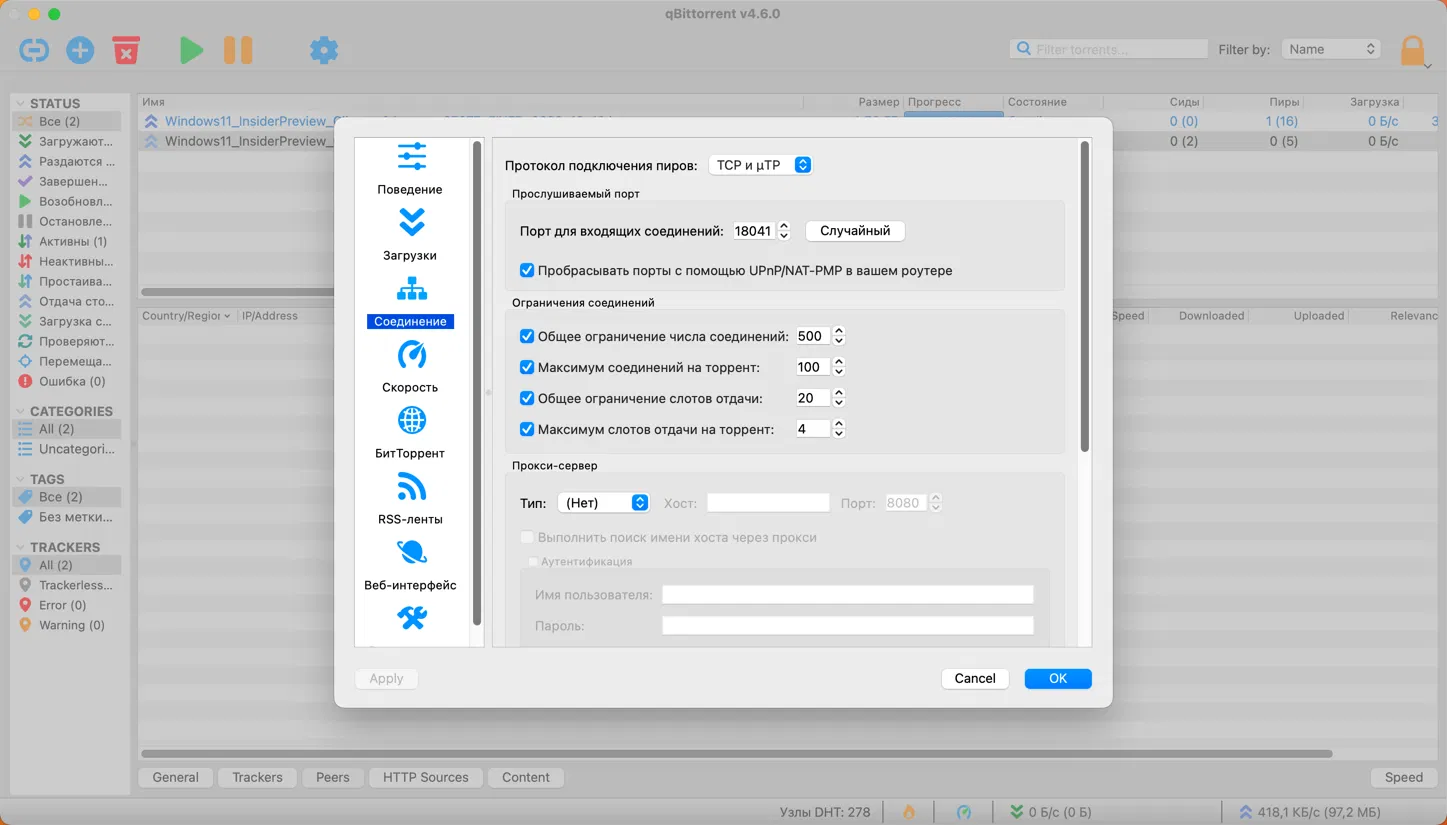Image resolution: width=1447 pixels, height=825 pixels.
Task: Click the options content vertical scrollbar
Action: [1085, 297]
